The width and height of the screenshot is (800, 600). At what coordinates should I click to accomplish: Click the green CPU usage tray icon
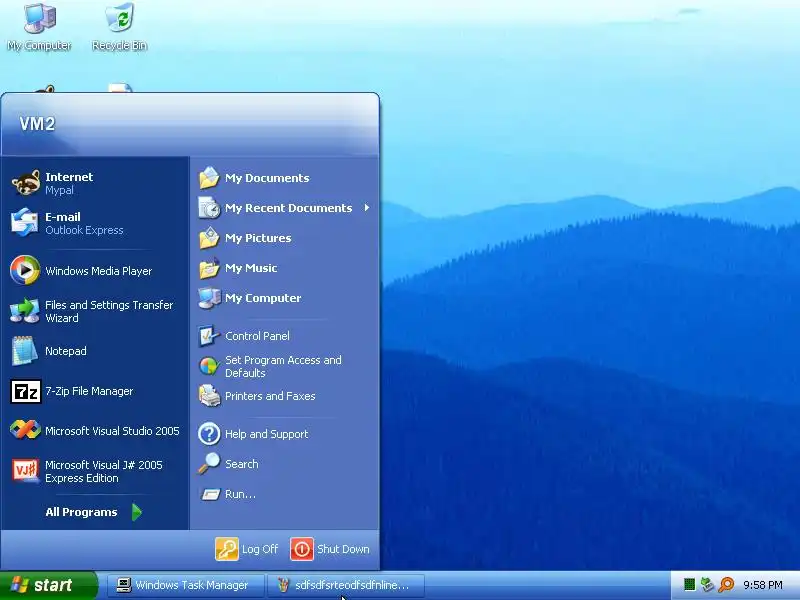689,585
